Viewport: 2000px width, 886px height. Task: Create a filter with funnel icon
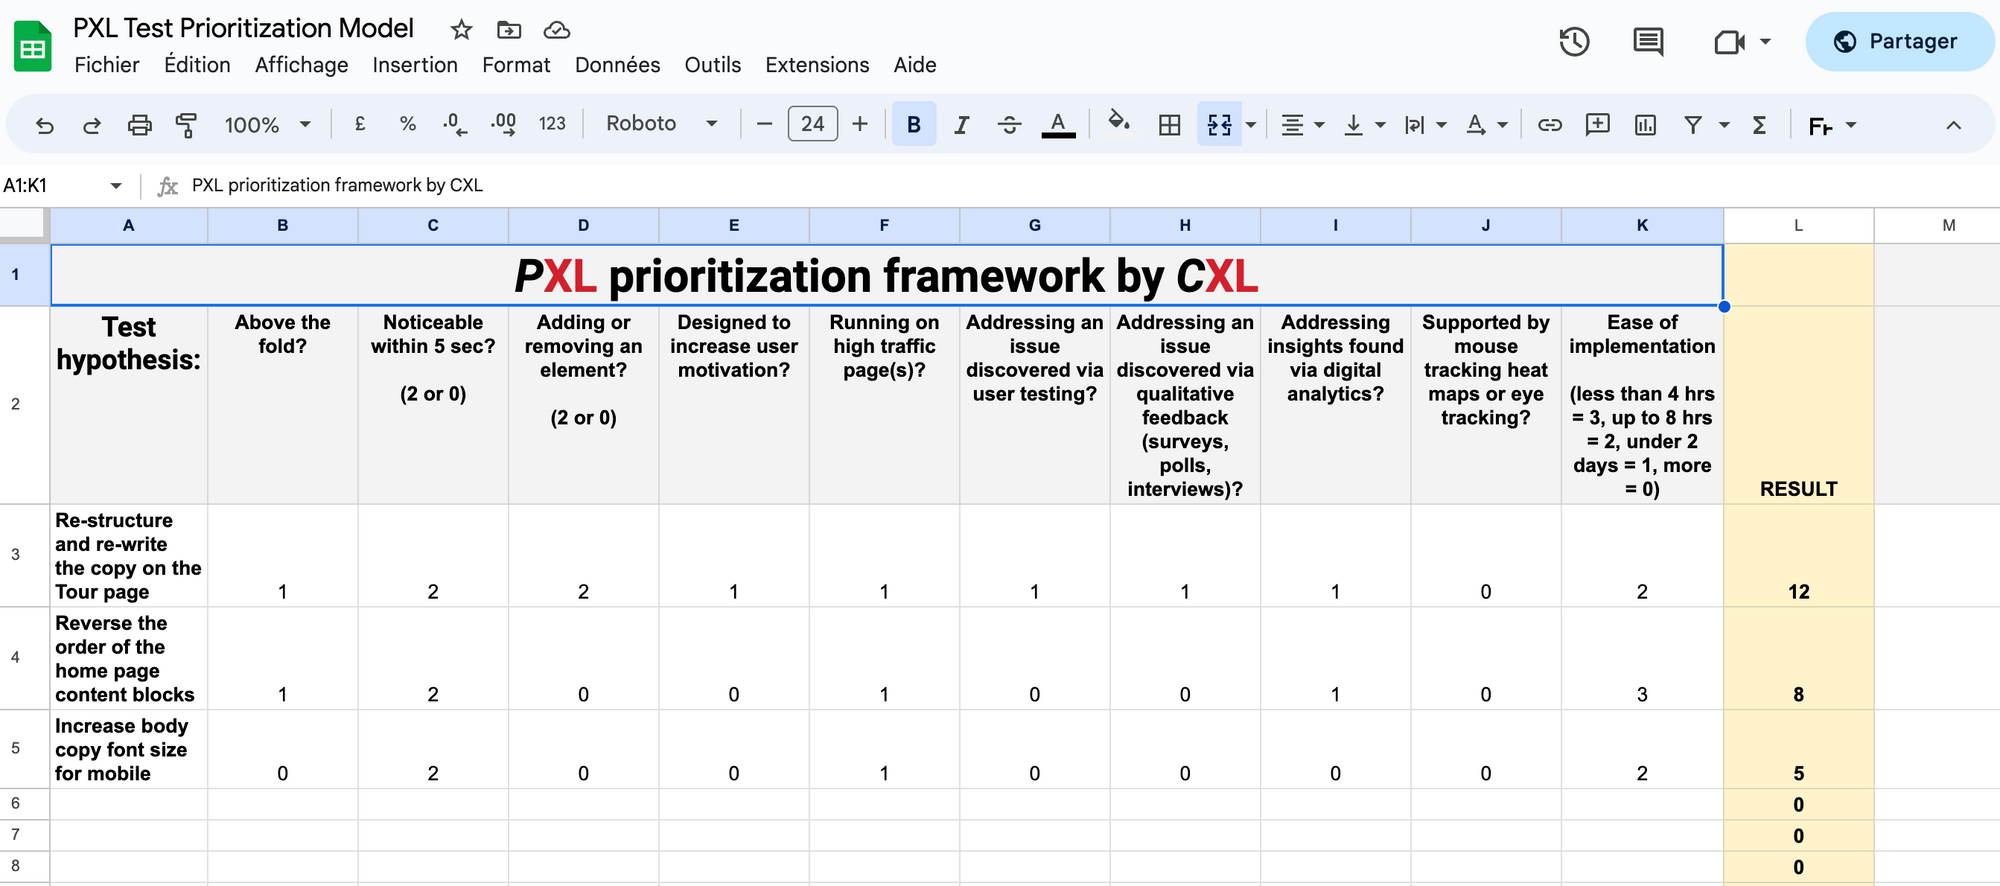1693,125
